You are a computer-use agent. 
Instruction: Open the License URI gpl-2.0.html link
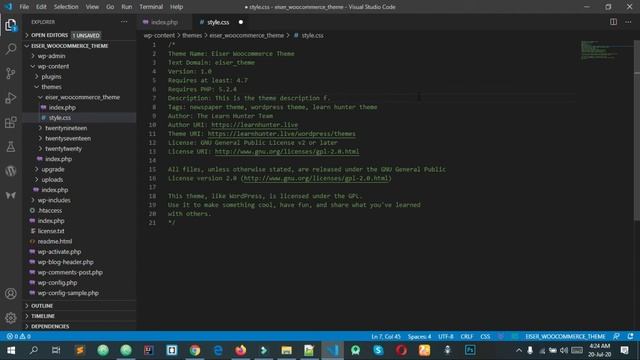coord(287,152)
